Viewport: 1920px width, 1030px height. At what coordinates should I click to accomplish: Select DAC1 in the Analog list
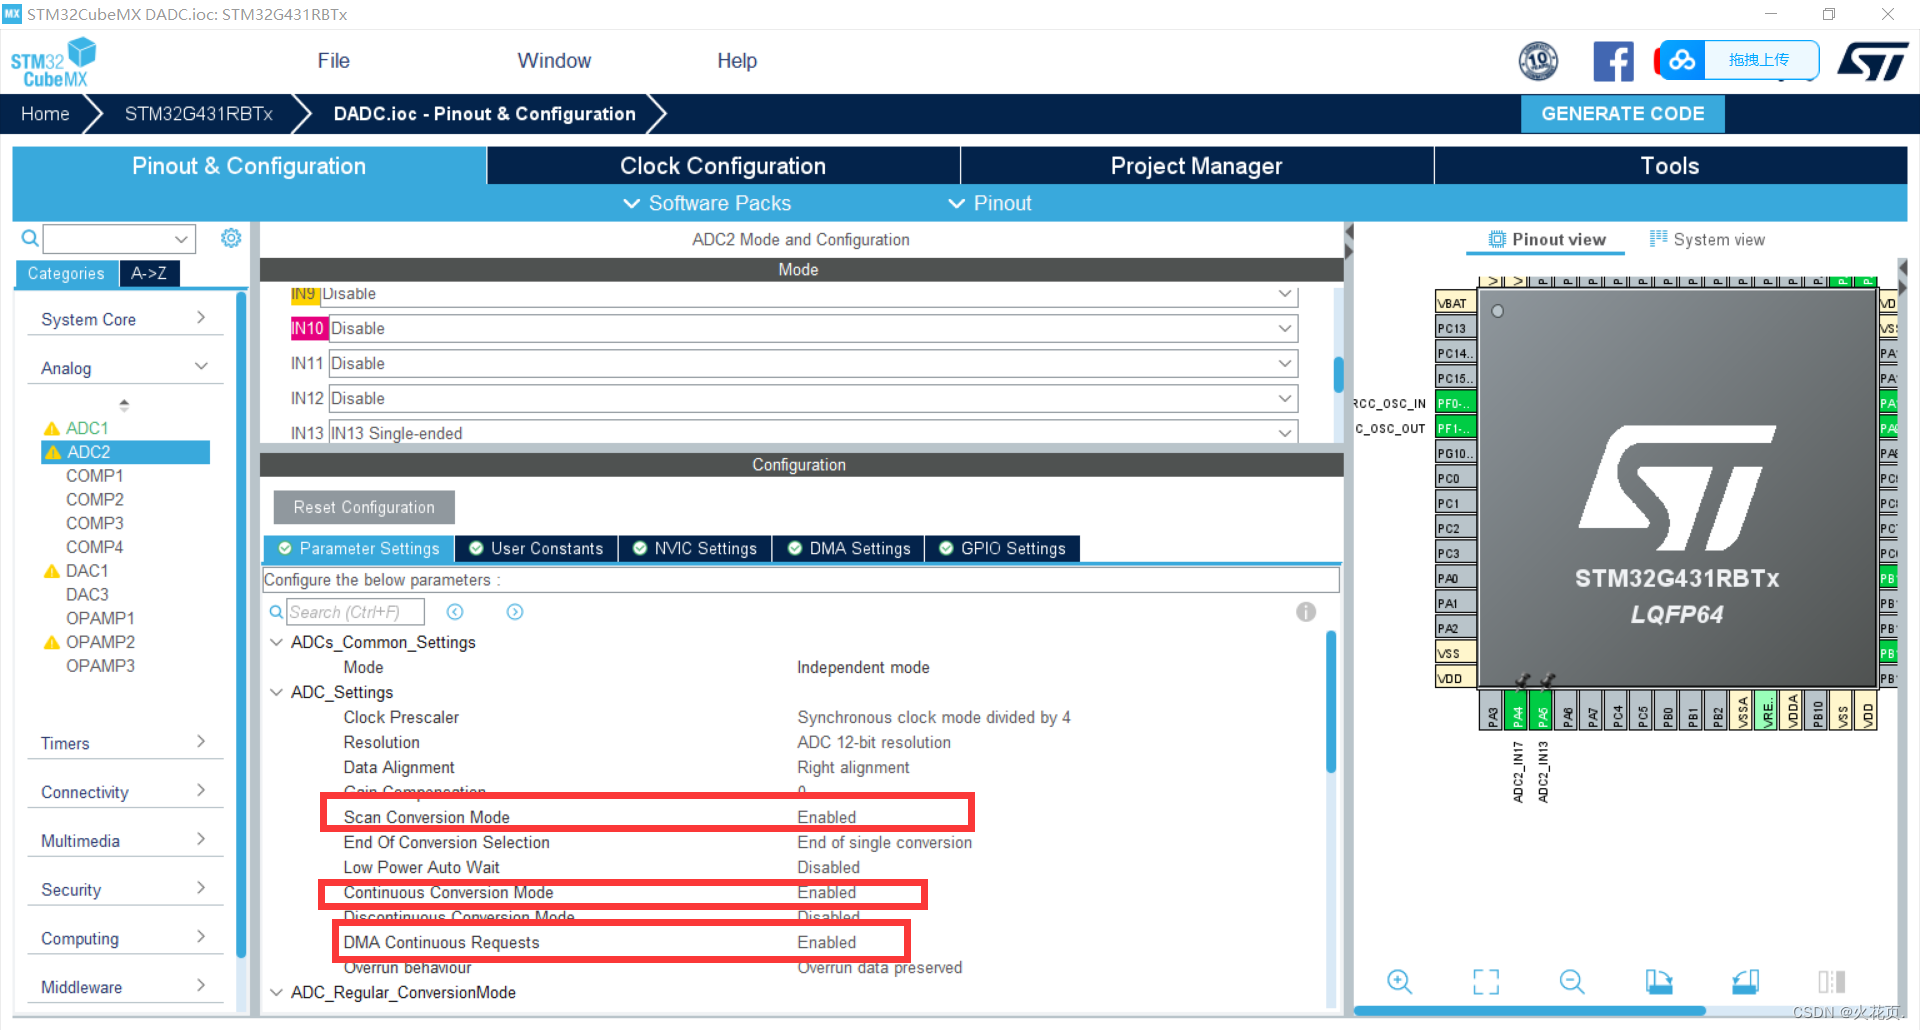pos(87,571)
